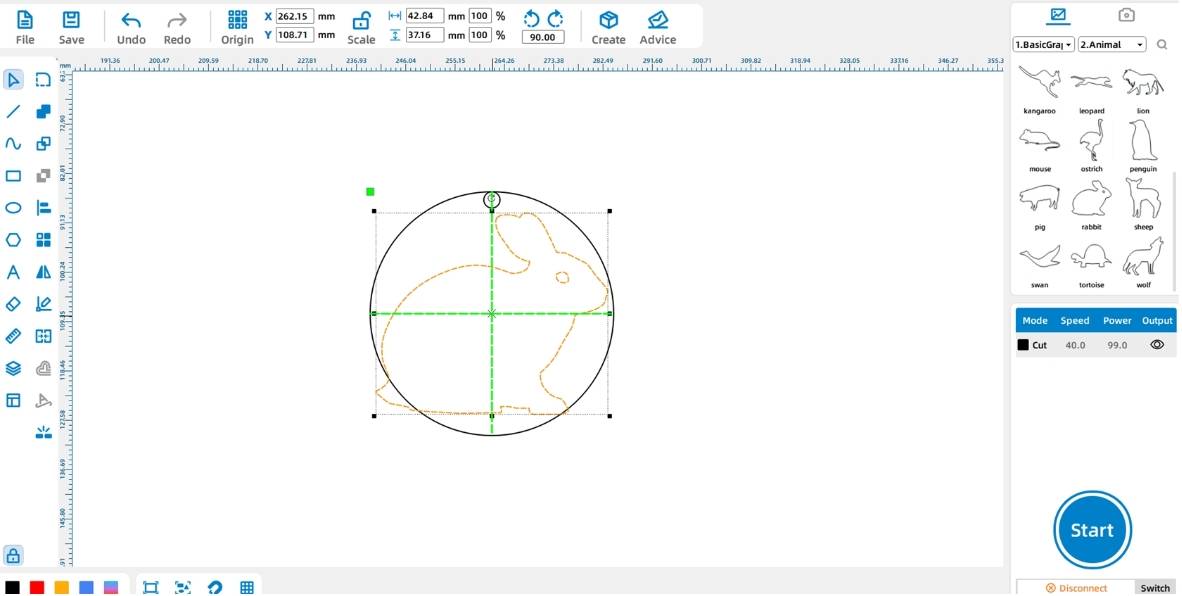Select the Ruler measure tool
The width and height of the screenshot is (1182, 596).
[14, 336]
